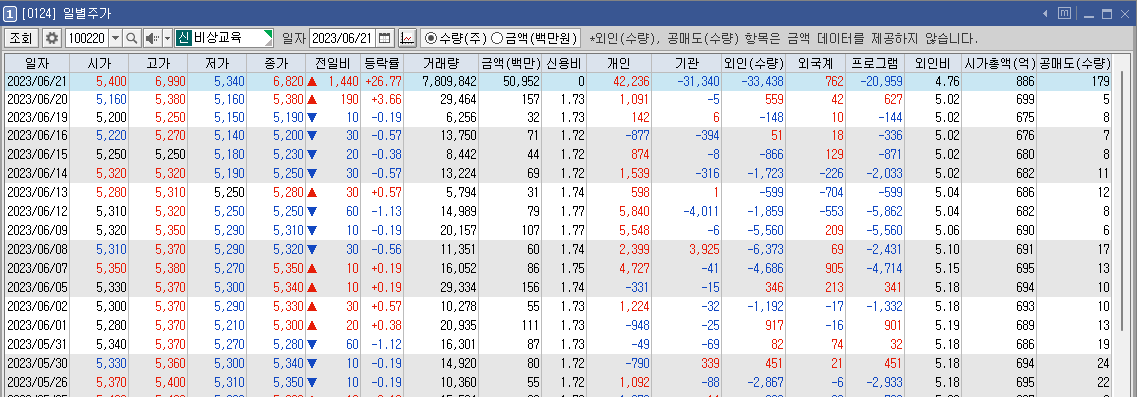Click the chart view icon
This screenshot has width=1137, height=397.
[x=407, y=38]
